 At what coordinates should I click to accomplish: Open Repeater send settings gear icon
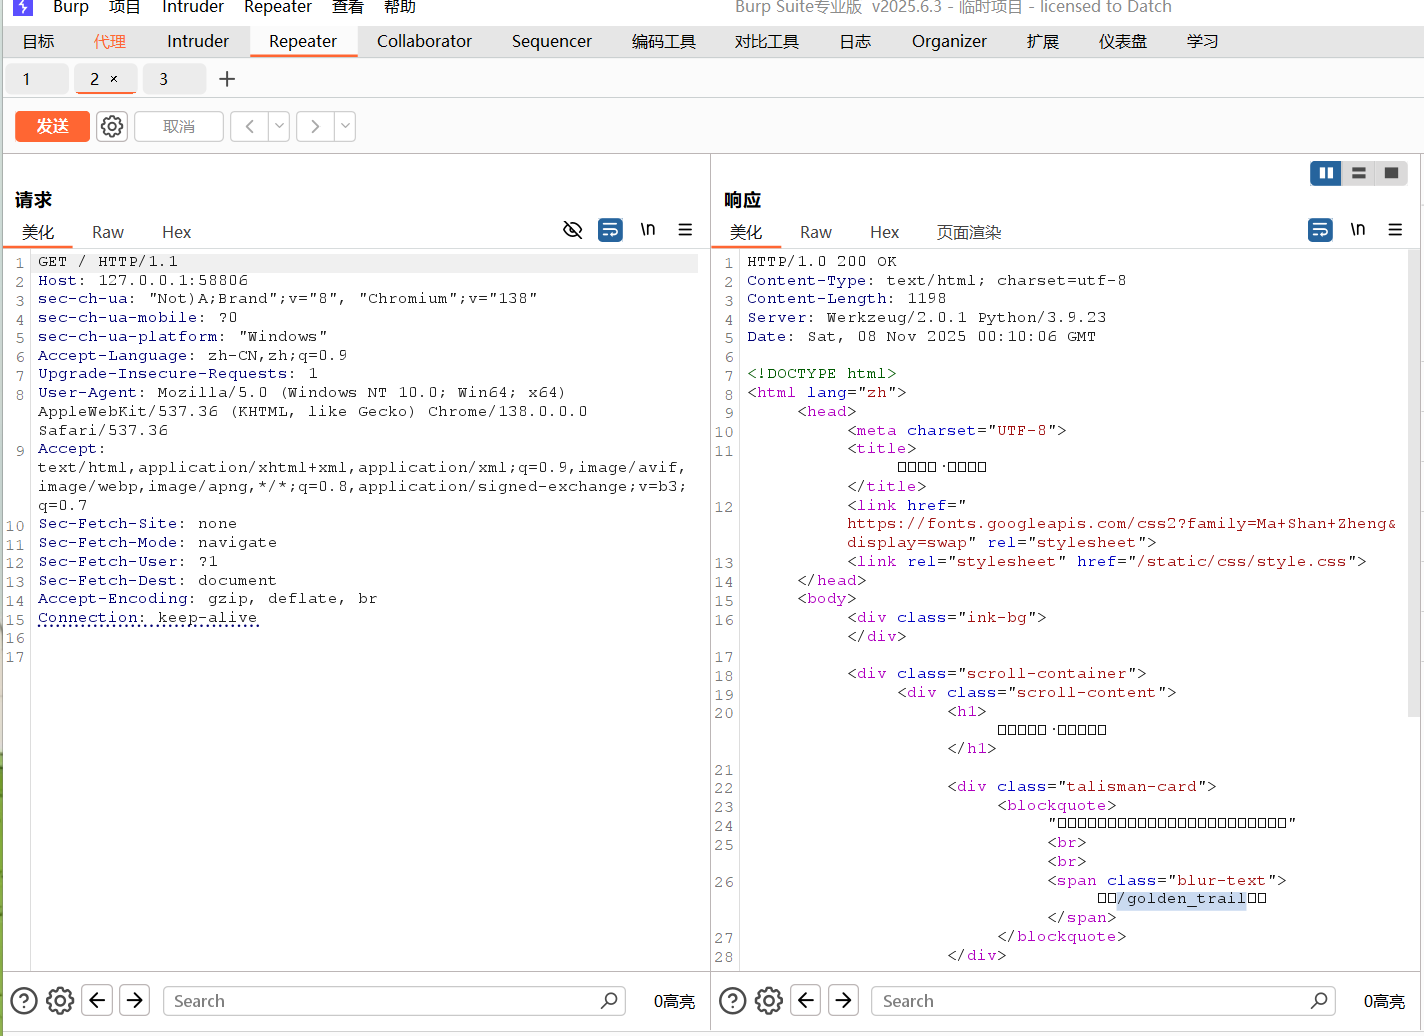(112, 126)
